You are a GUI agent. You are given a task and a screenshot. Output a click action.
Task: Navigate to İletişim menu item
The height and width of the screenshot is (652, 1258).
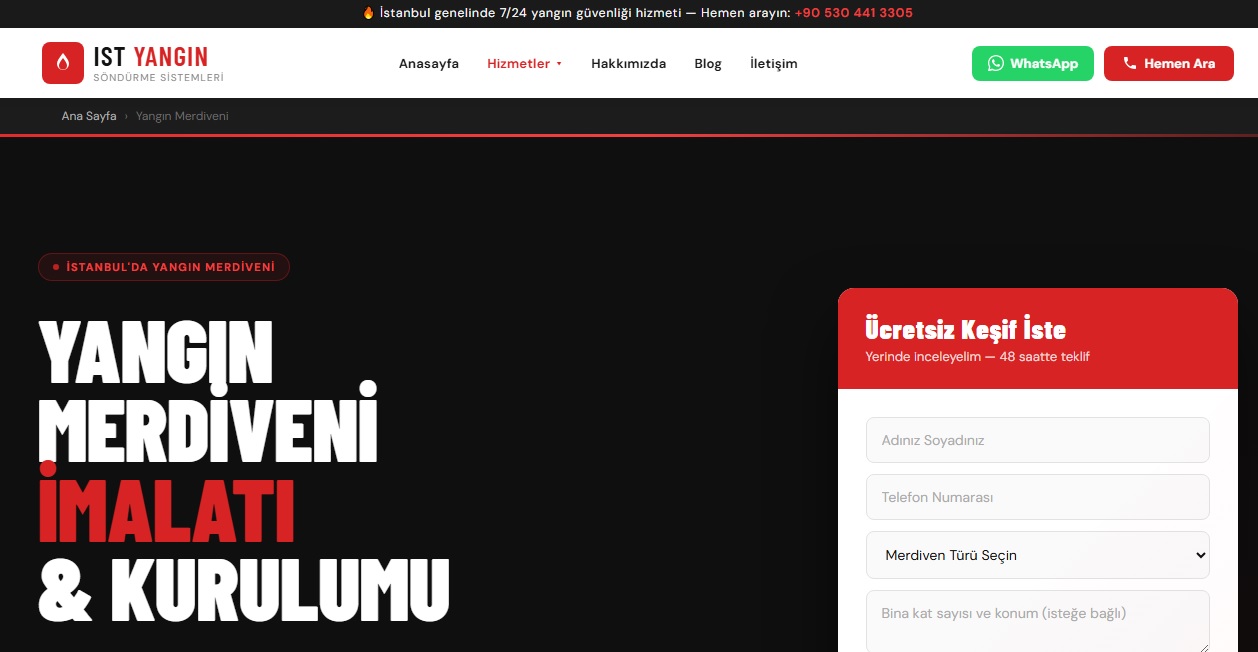[x=773, y=63]
